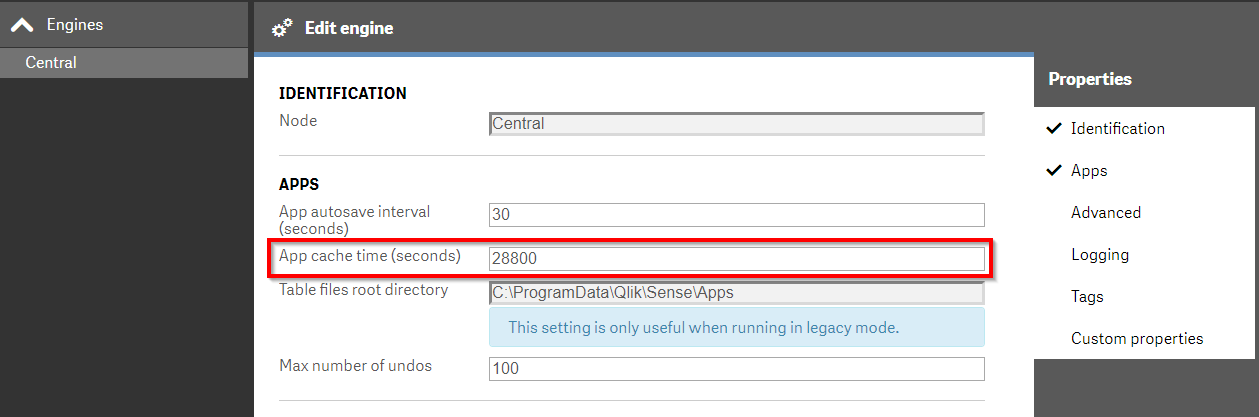The image size is (1259, 417).
Task: Click the Properties panel heading
Action: (1090, 79)
